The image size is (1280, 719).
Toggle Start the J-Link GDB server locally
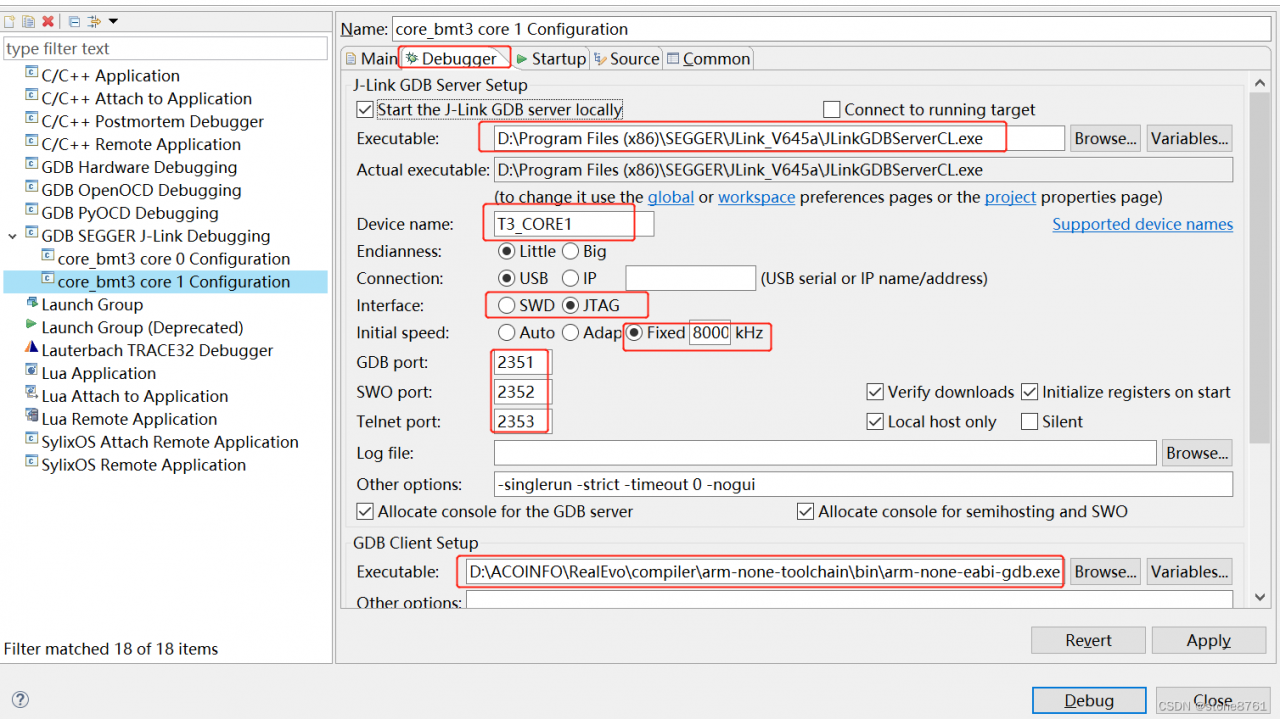point(365,109)
